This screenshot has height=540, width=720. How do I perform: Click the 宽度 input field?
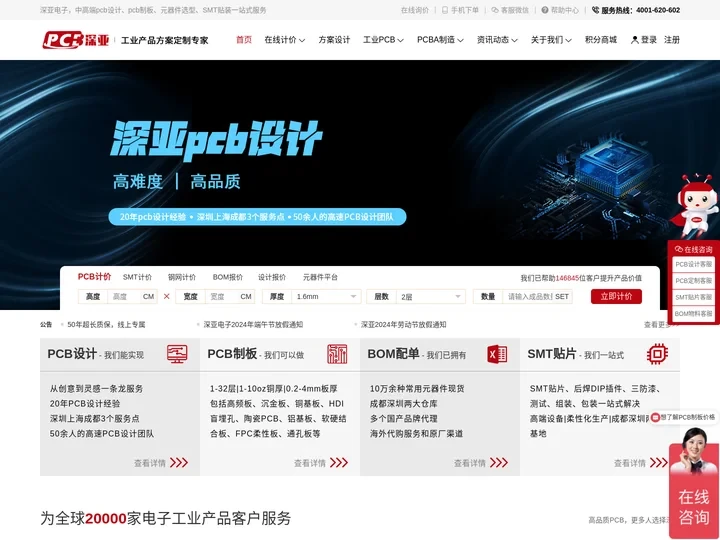click(x=221, y=297)
